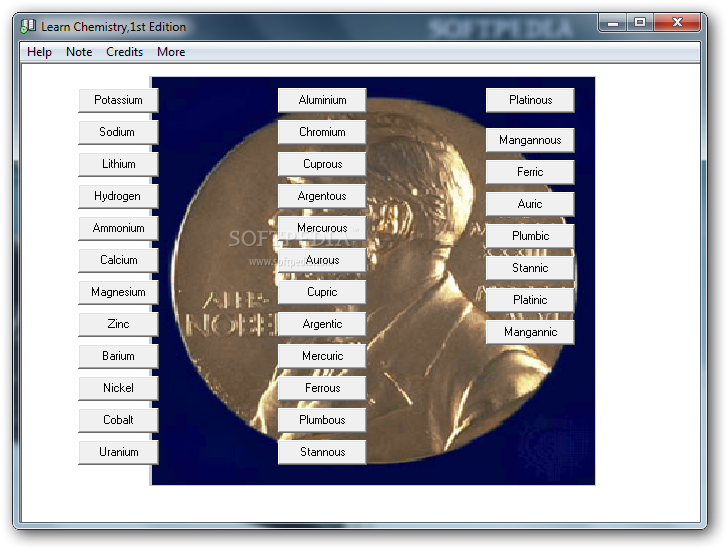Click the Calcium button
The image size is (728, 550).
(x=118, y=260)
